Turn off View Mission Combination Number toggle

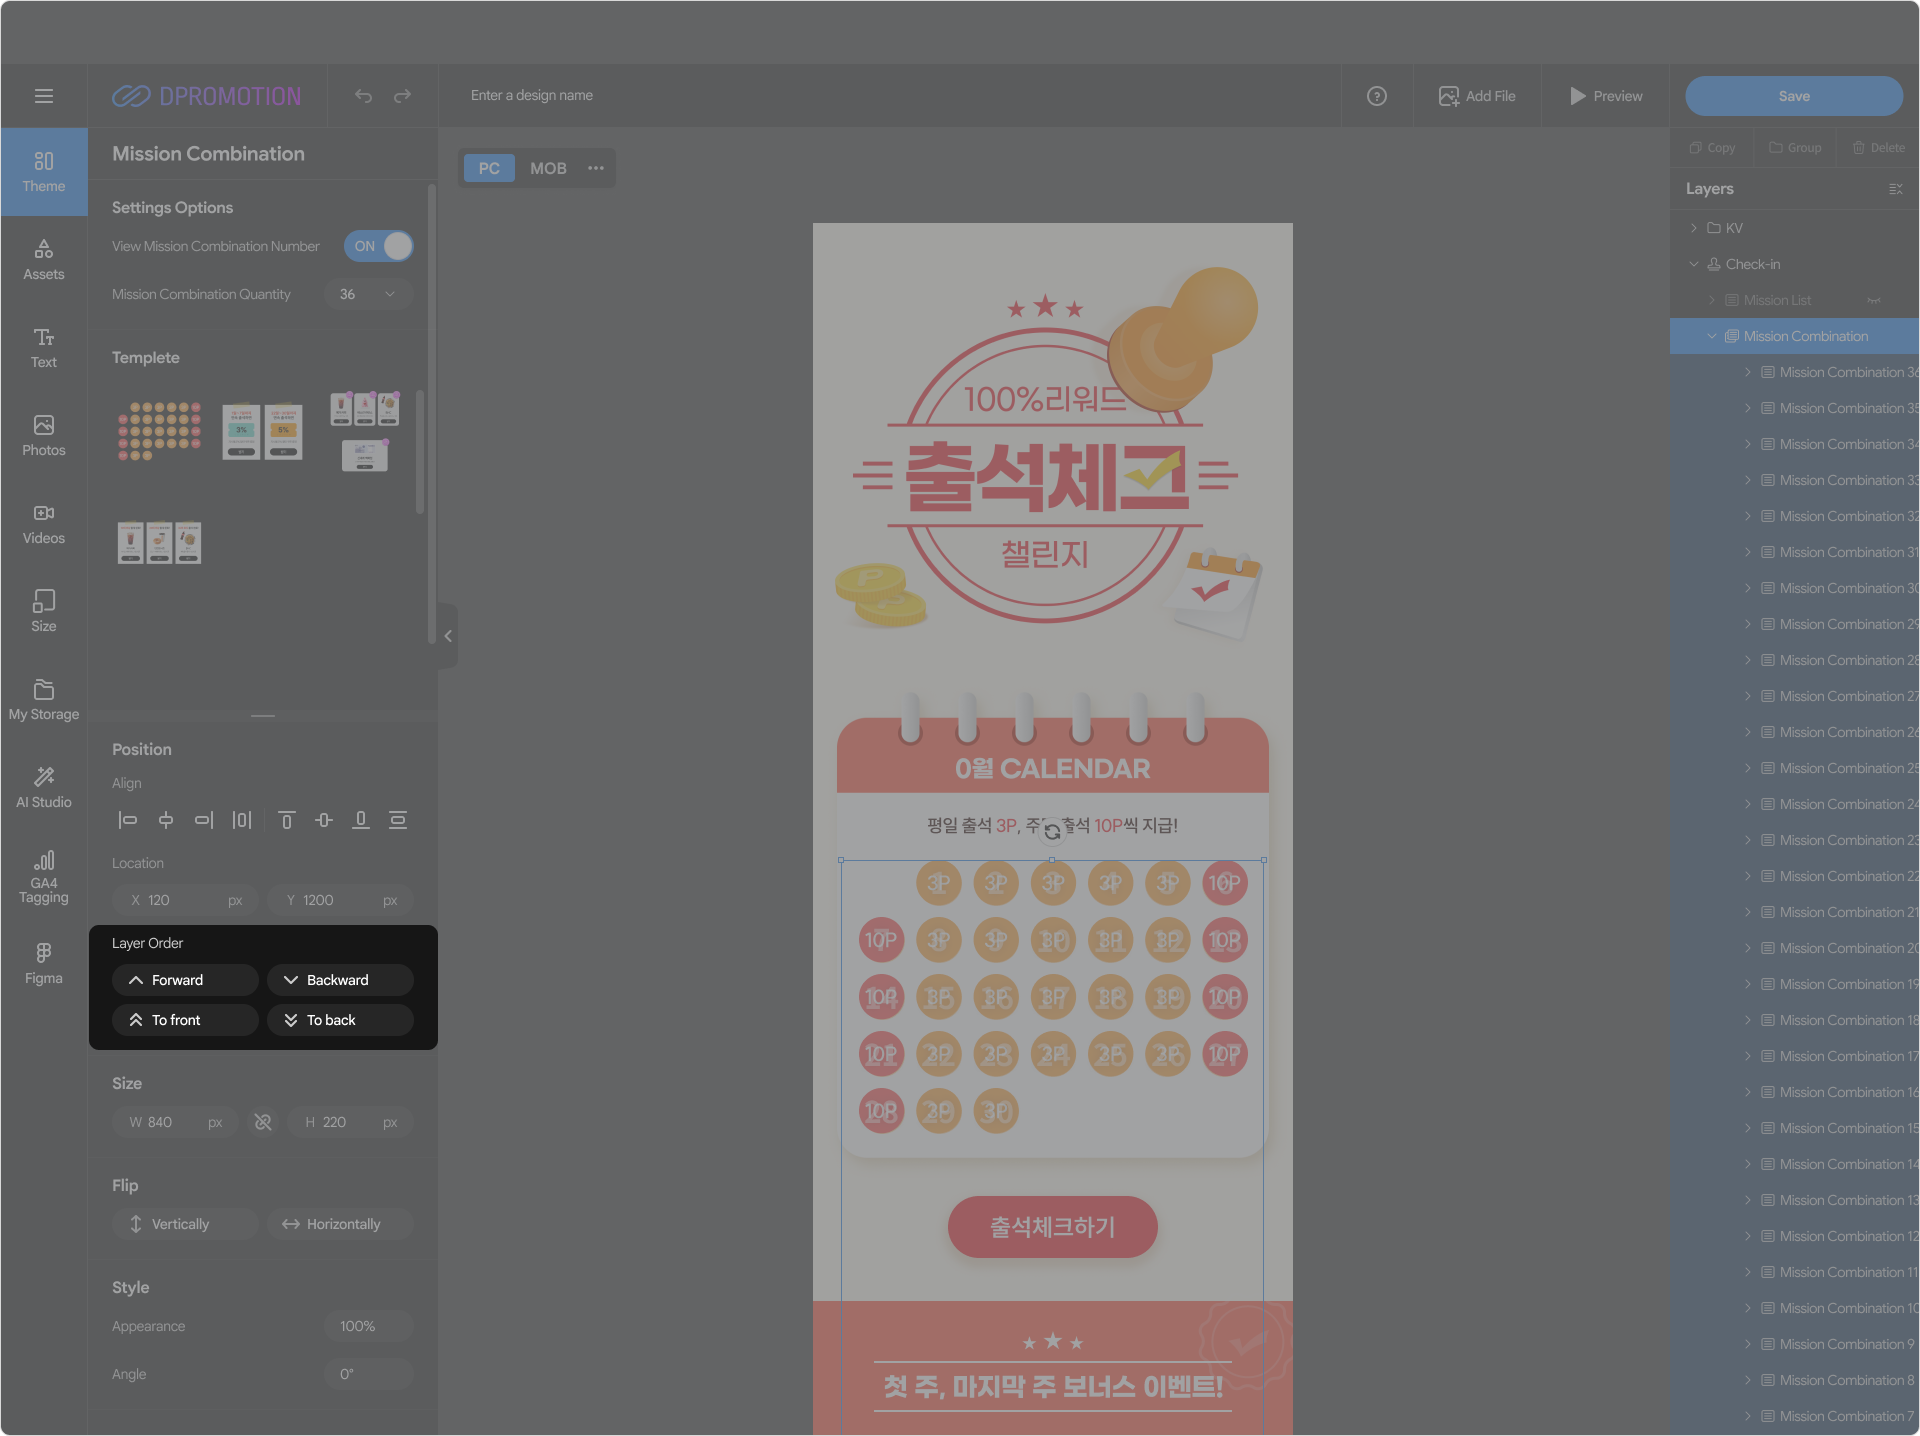point(379,246)
